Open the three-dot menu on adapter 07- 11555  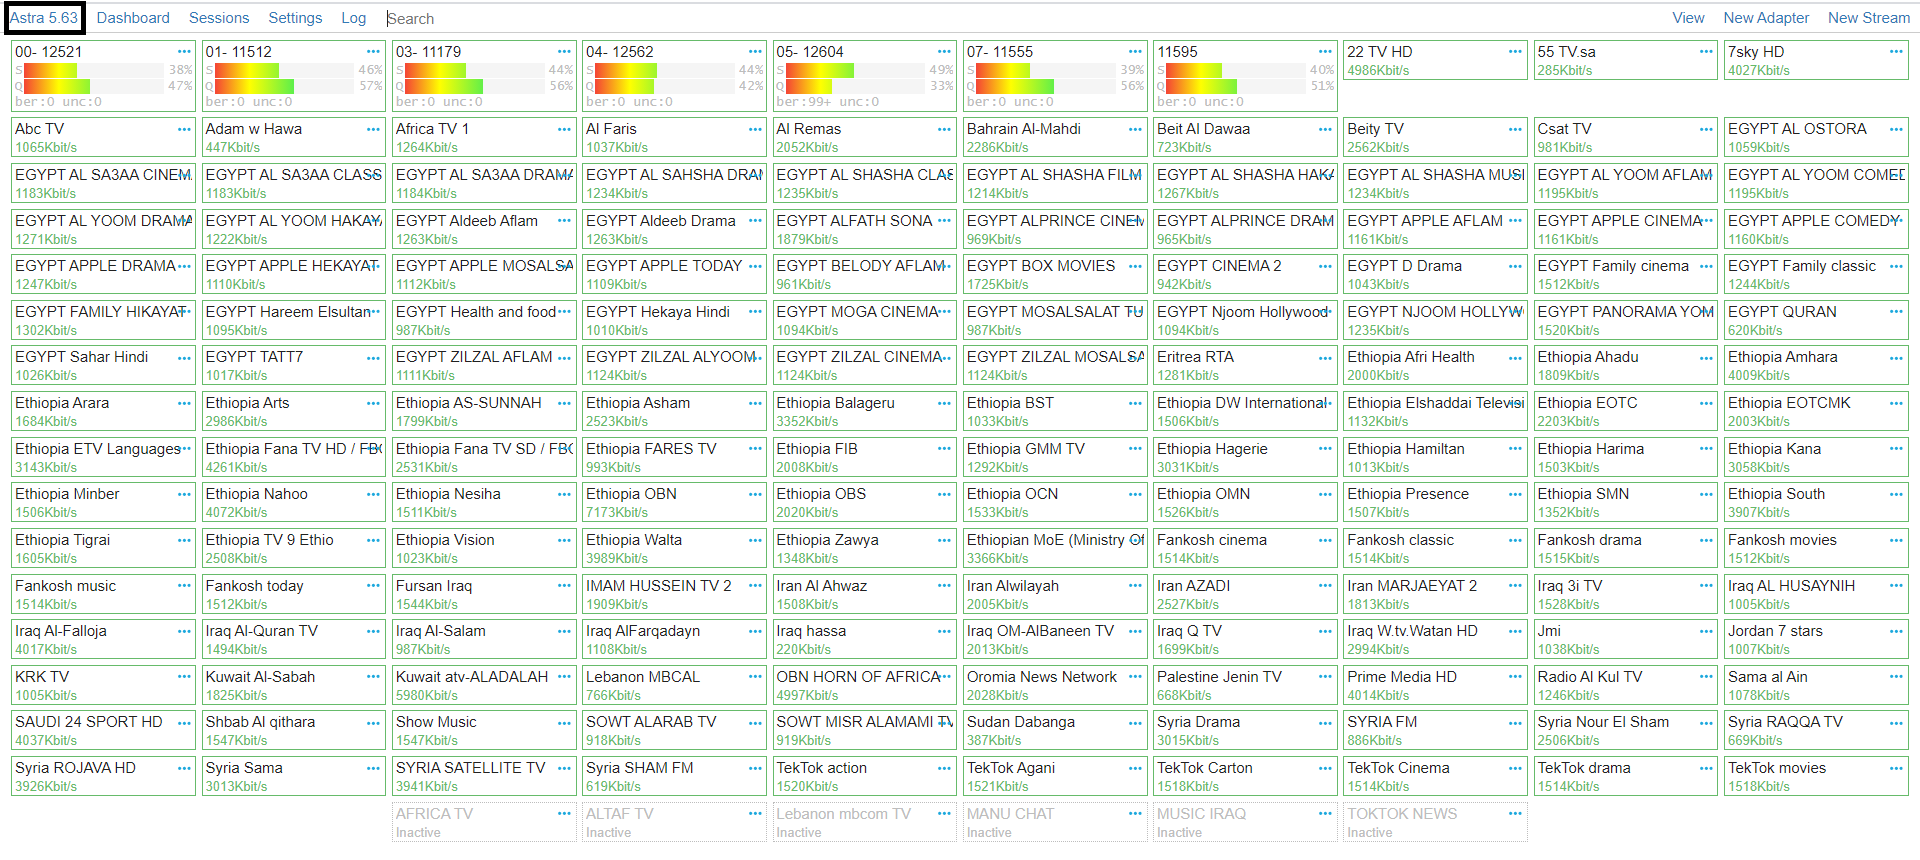click(x=1135, y=51)
